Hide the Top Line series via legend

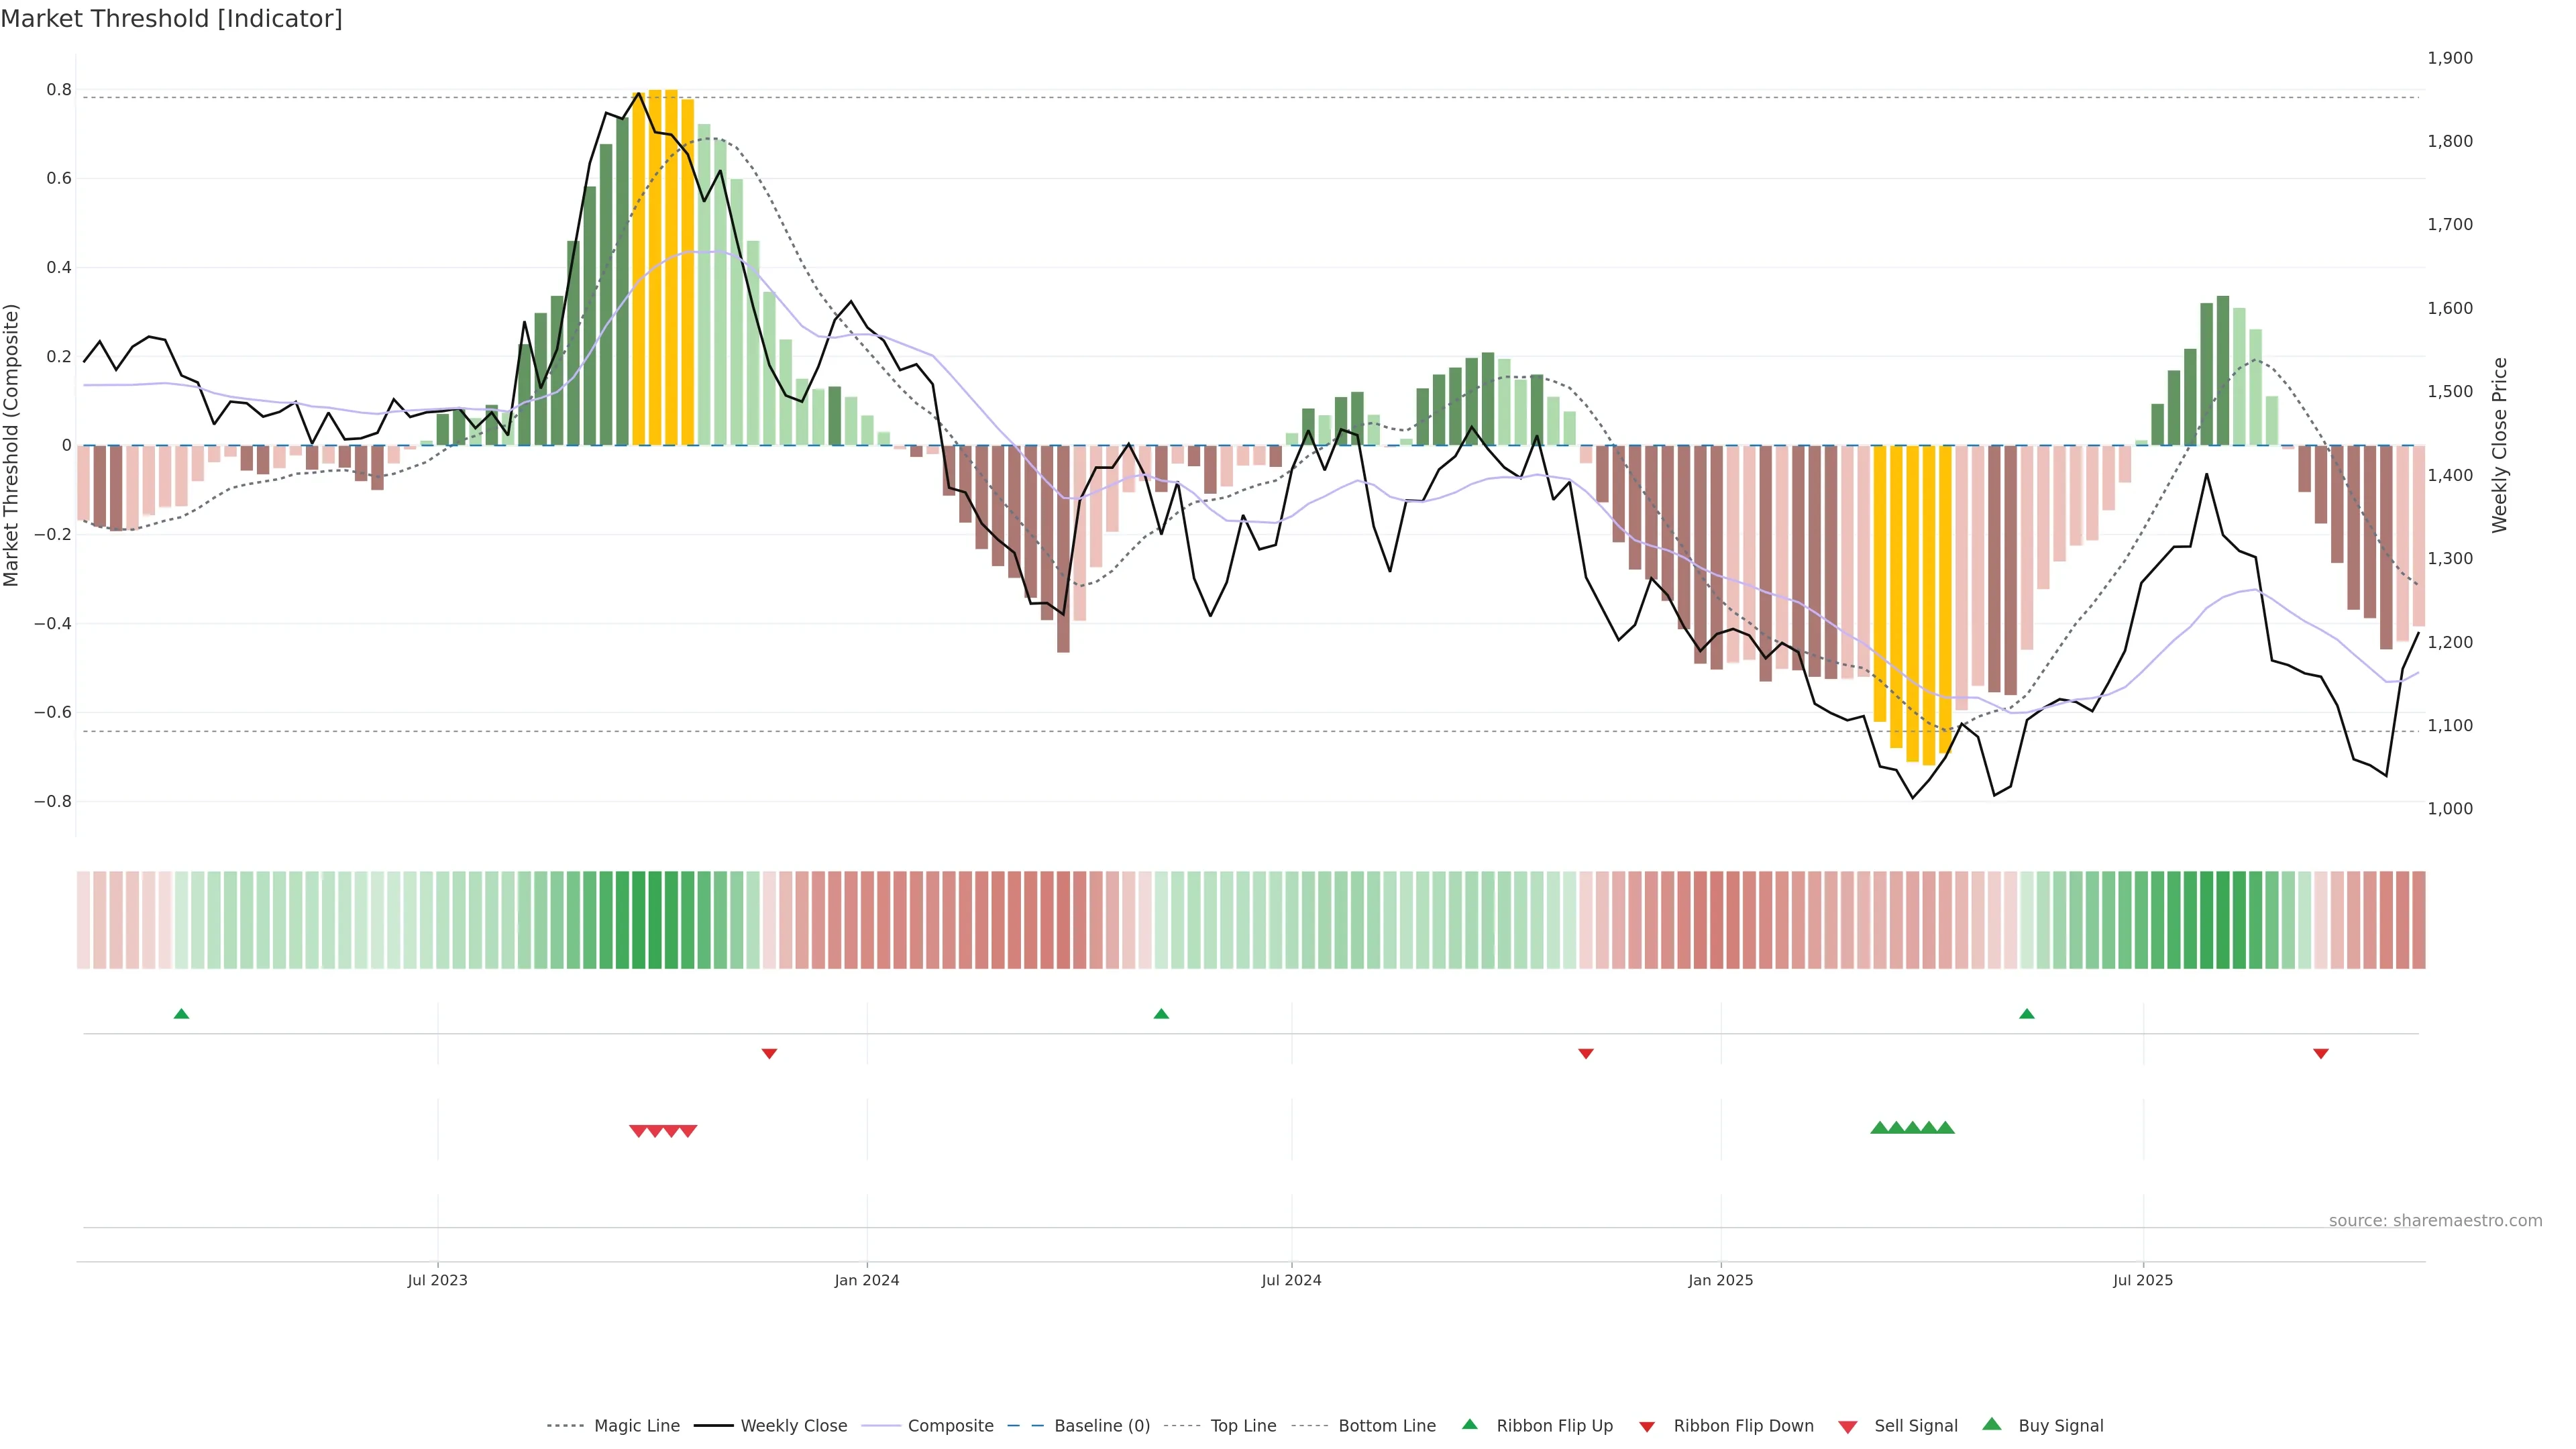(x=1243, y=1426)
